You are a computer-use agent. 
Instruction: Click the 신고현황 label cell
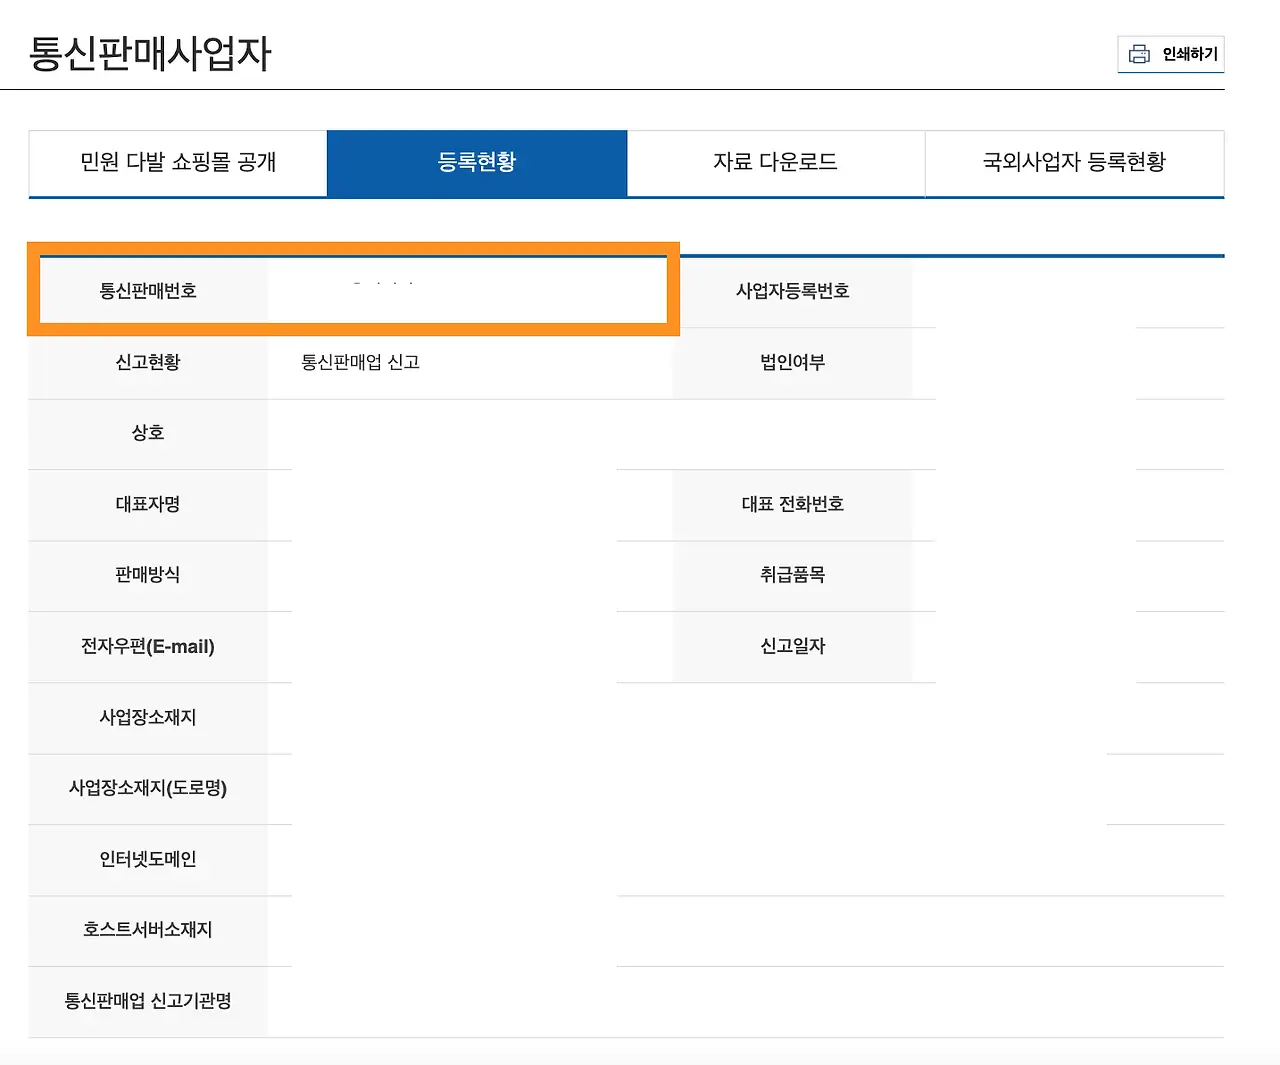click(148, 363)
